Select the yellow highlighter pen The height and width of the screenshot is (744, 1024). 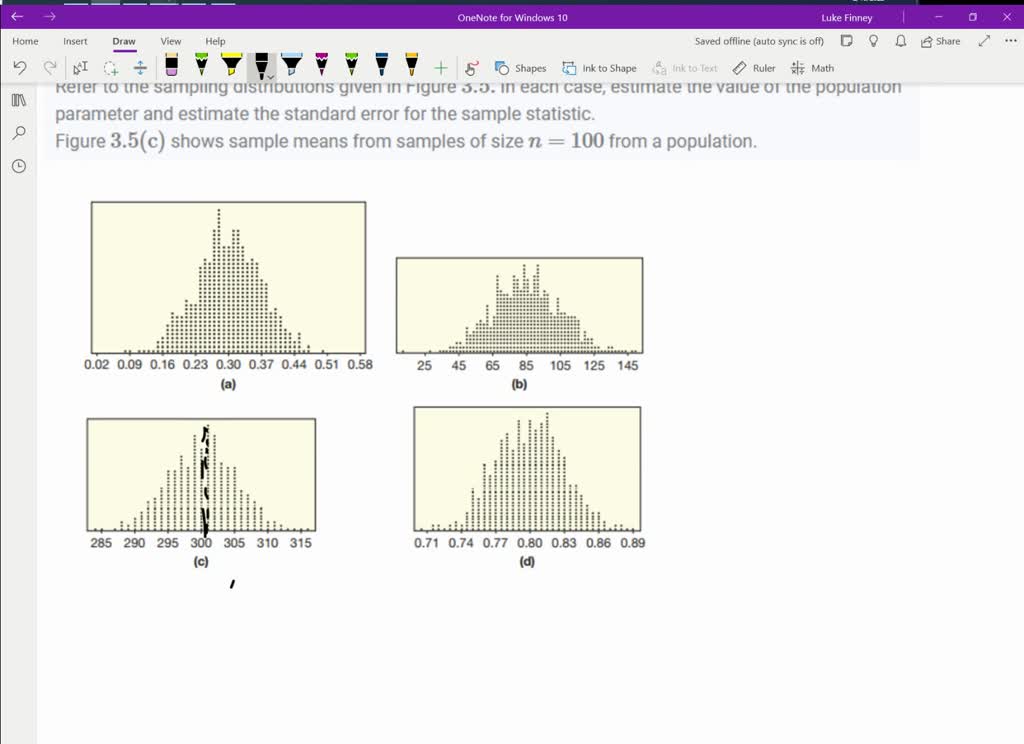(x=231, y=67)
